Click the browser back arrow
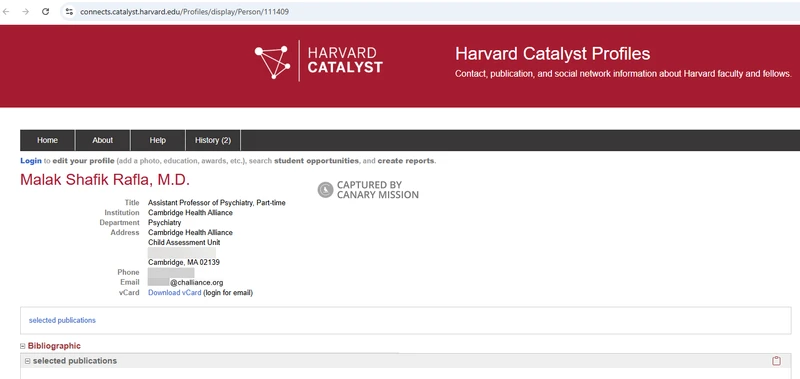This screenshot has width=800, height=379. pyautogui.click(x=6, y=11)
